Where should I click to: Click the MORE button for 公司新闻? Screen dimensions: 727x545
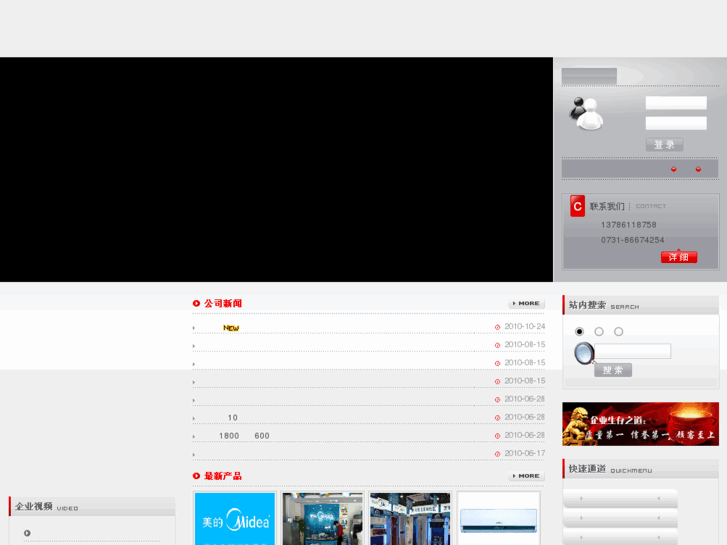526,303
